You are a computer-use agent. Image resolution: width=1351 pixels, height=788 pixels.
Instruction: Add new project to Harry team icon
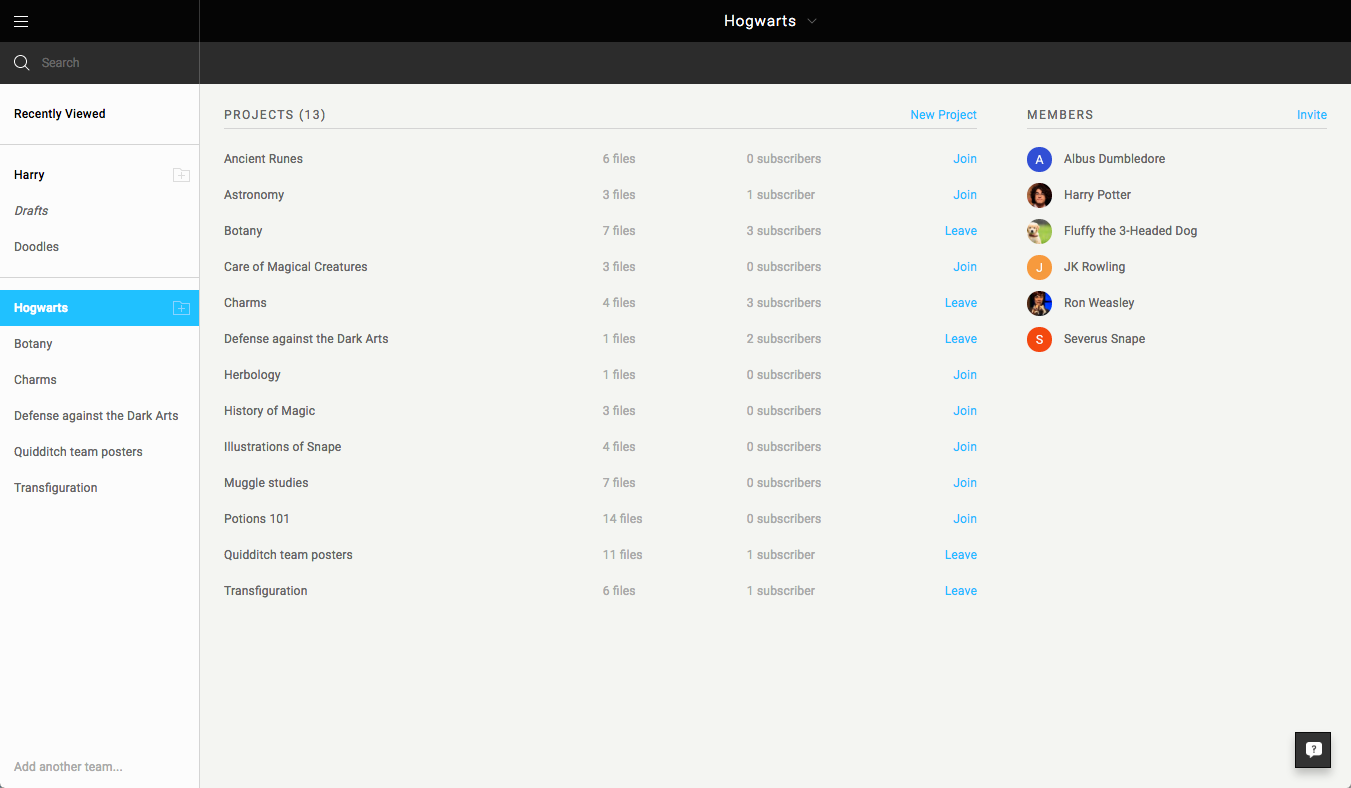point(181,175)
